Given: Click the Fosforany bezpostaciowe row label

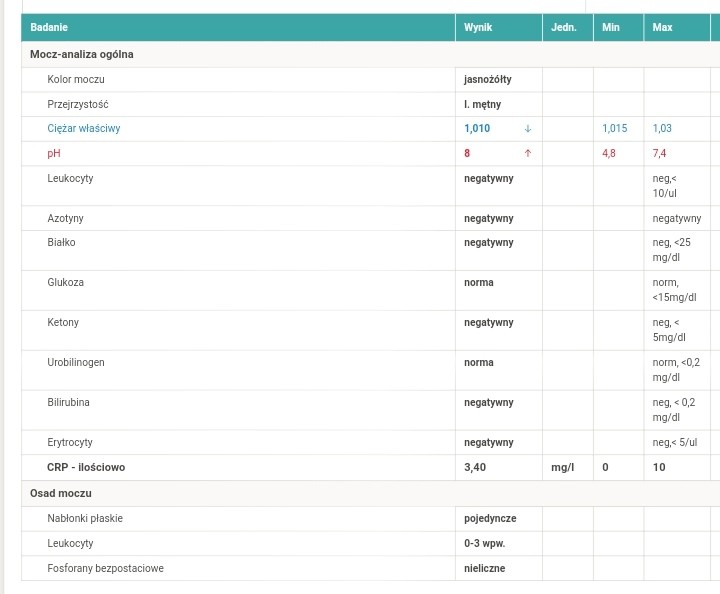Looking at the screenshot, I should pyautogui.click(x=105, y=569).
